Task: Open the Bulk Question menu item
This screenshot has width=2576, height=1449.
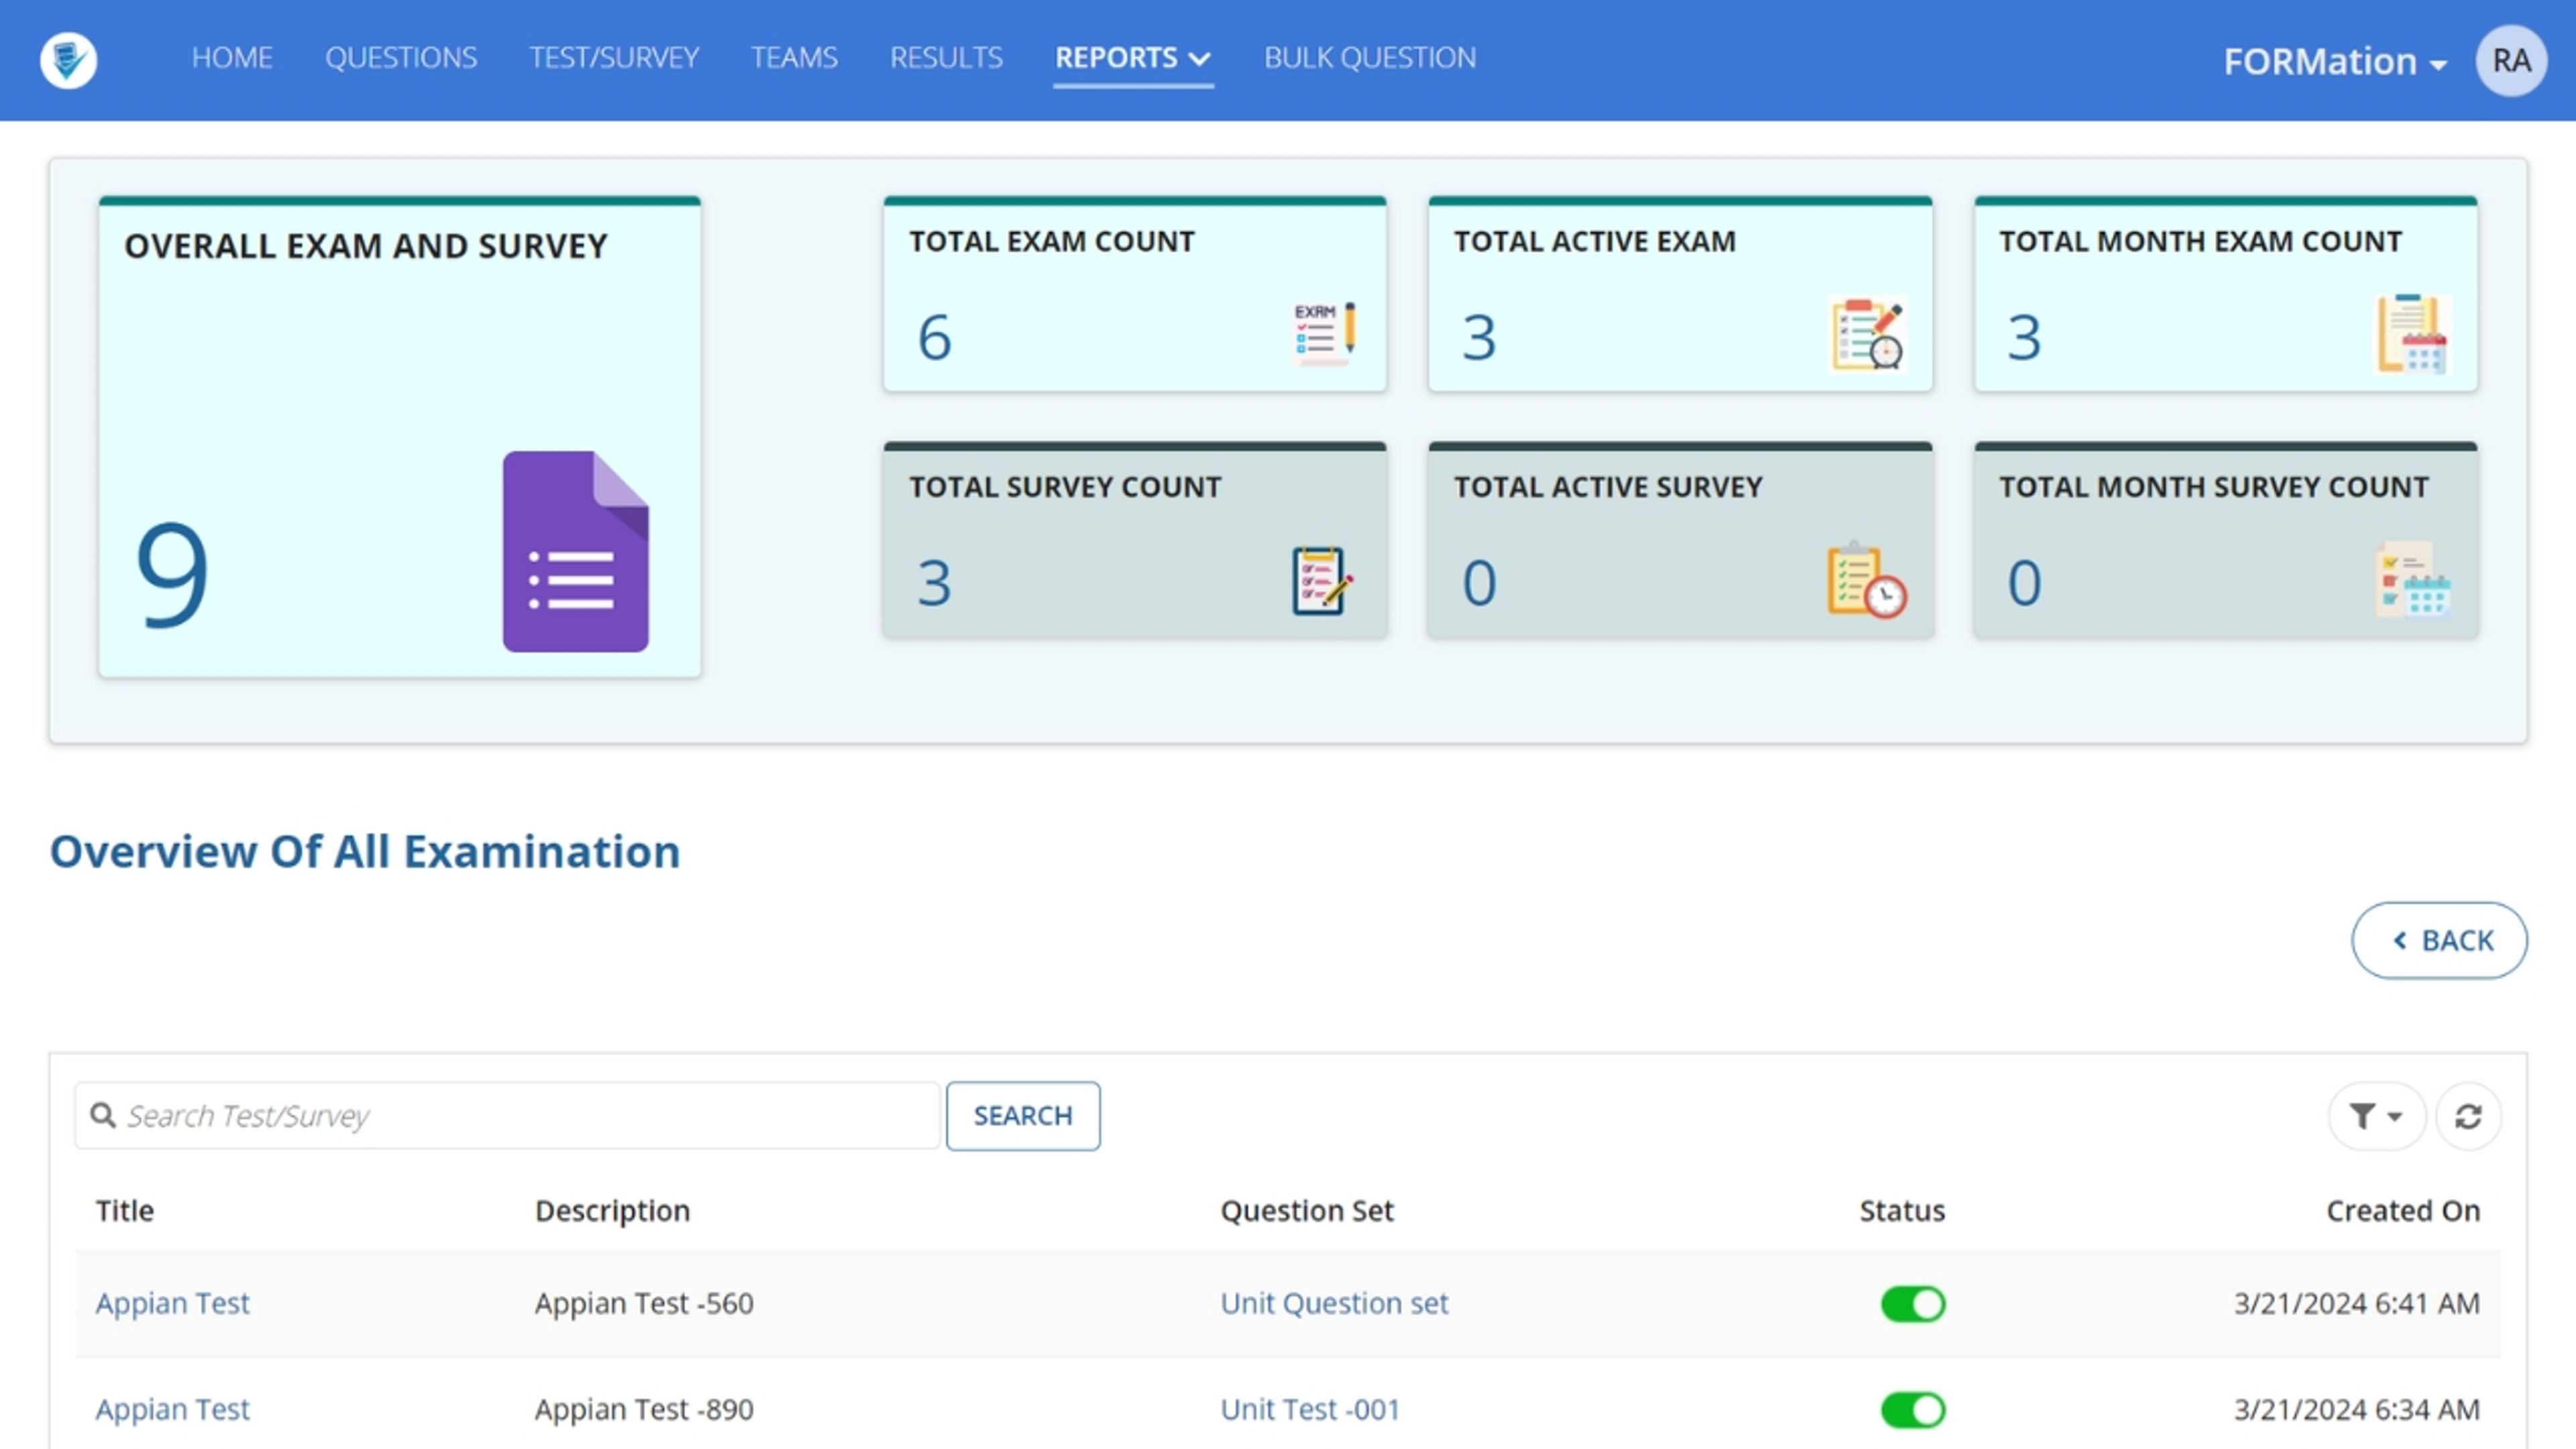Action: (1370, 58)
